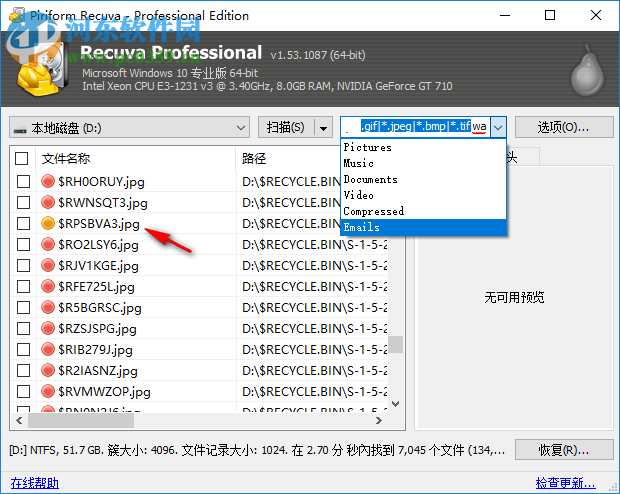Start scan with 扫描(S) button
This screenshot has height=494, width=620.
coord(286,127)
